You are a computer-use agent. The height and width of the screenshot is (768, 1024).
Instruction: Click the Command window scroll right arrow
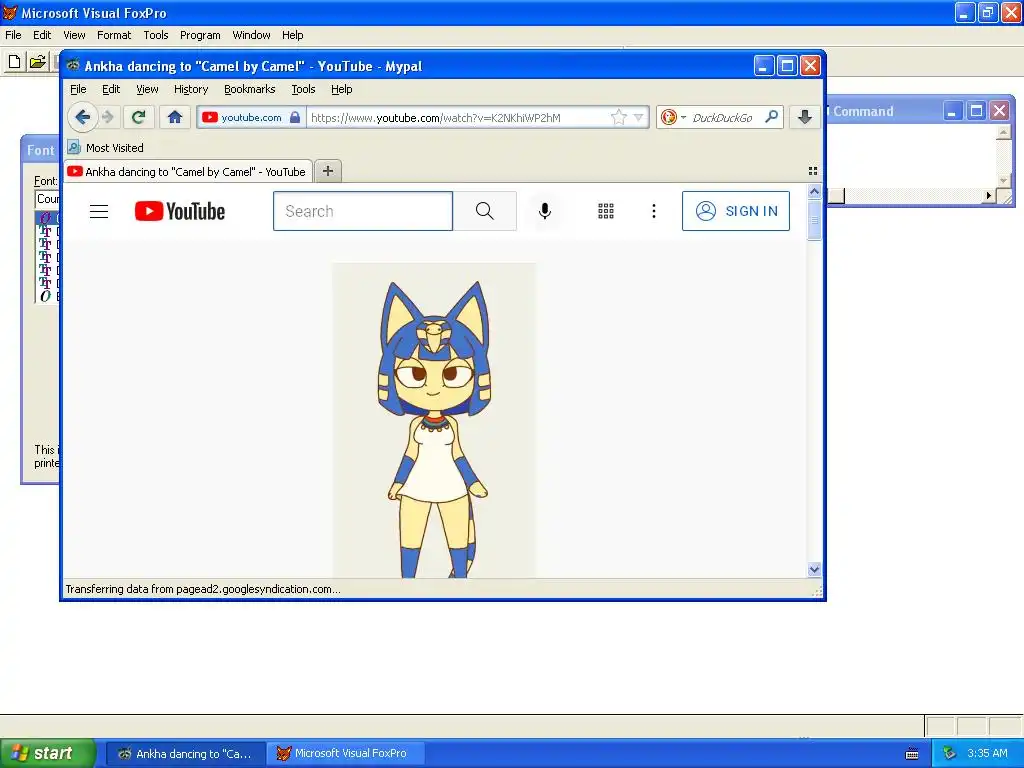point(989,195)
